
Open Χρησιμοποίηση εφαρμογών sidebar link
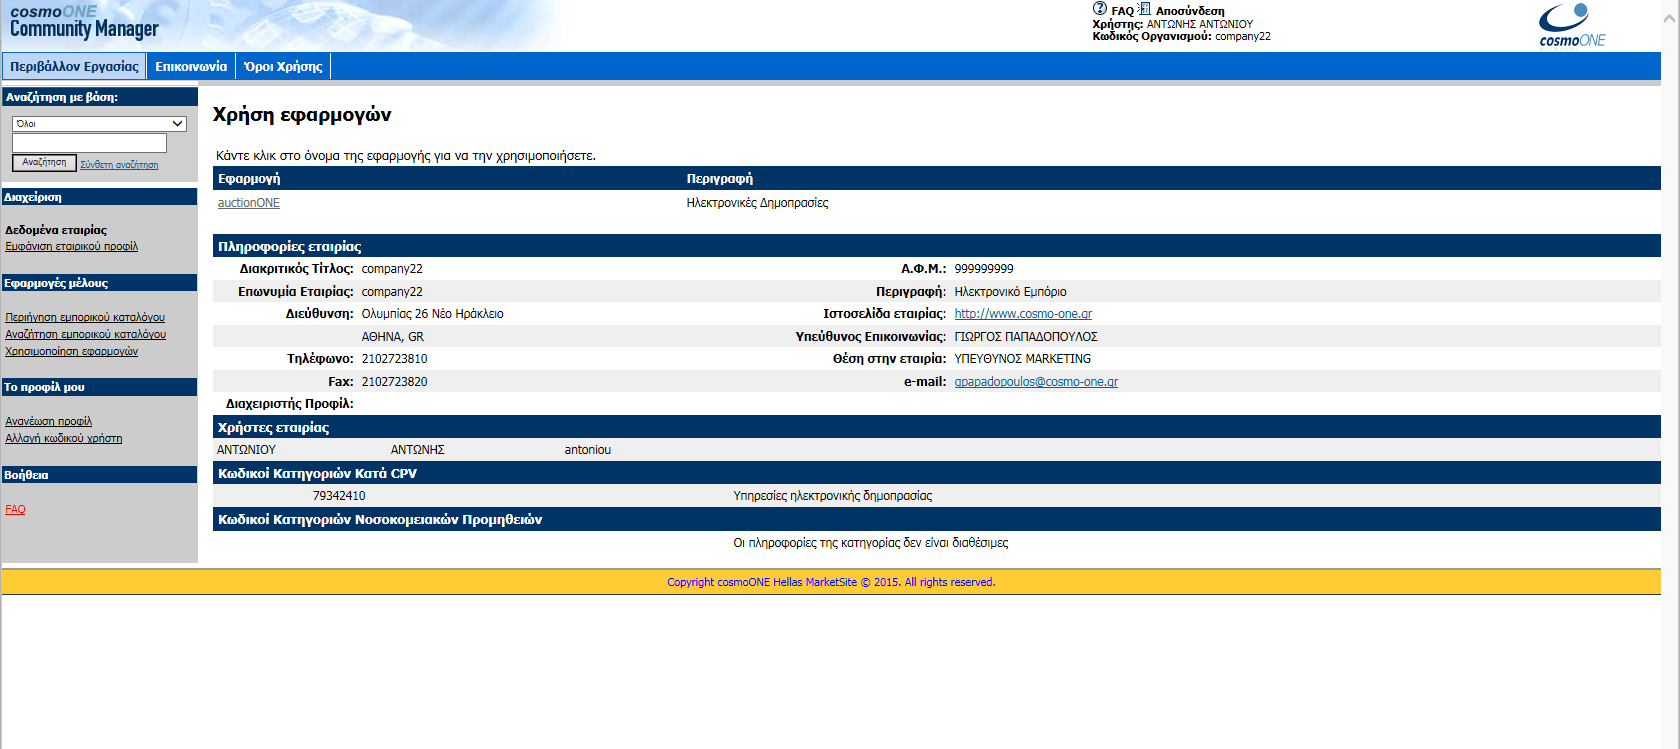72,351
